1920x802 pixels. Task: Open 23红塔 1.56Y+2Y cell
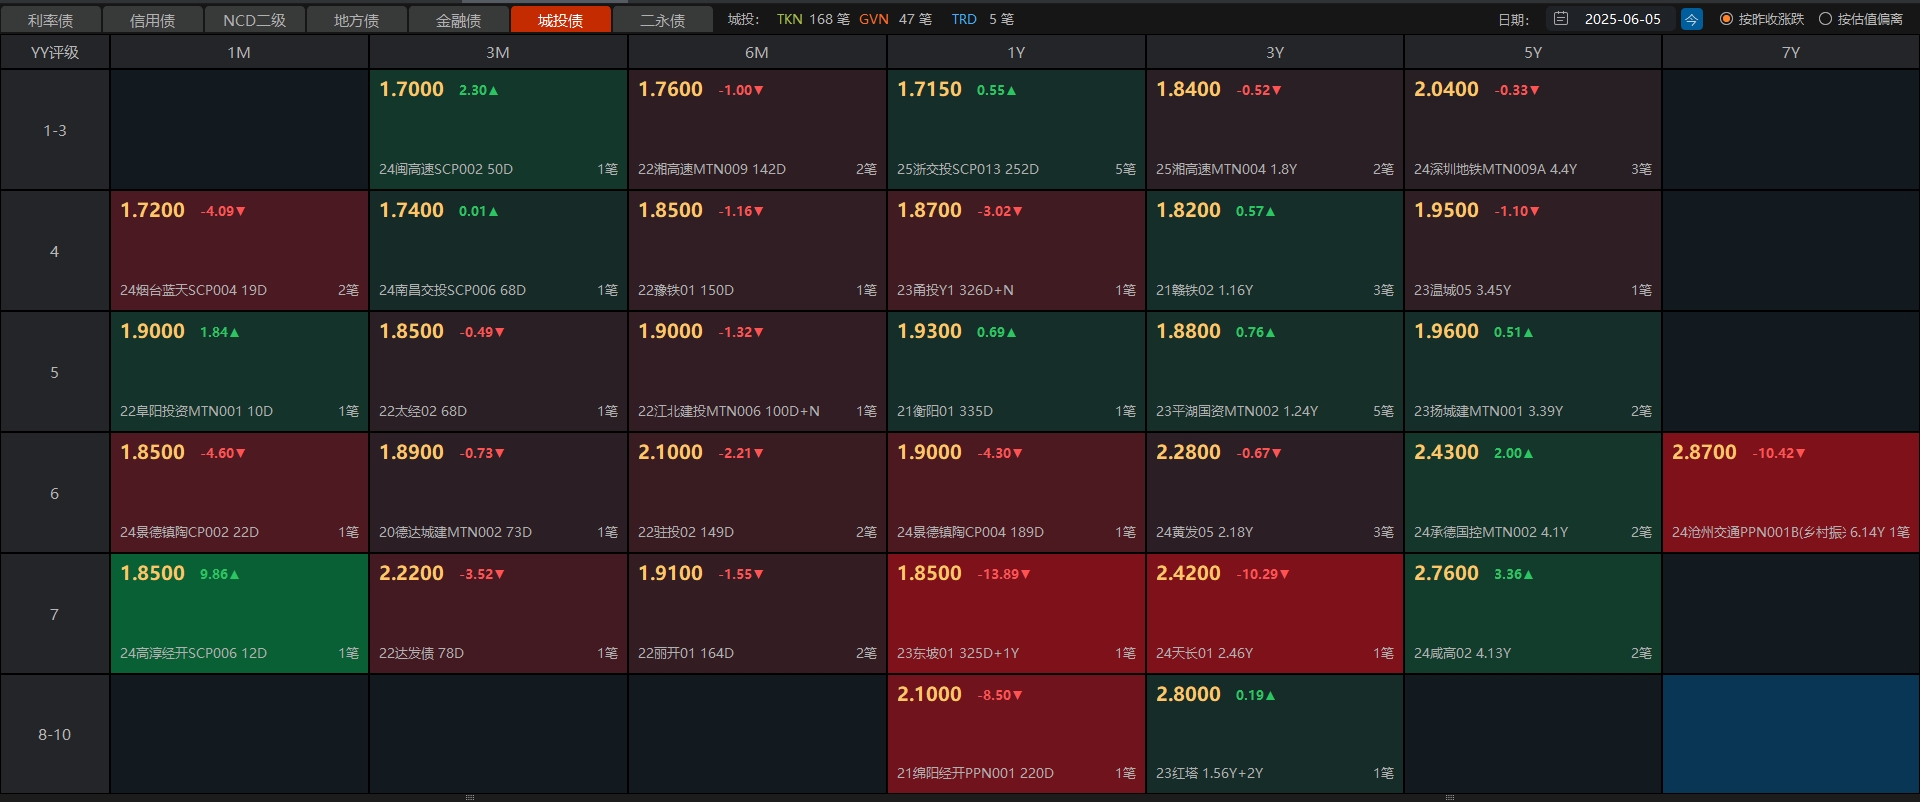(1275, 734)
